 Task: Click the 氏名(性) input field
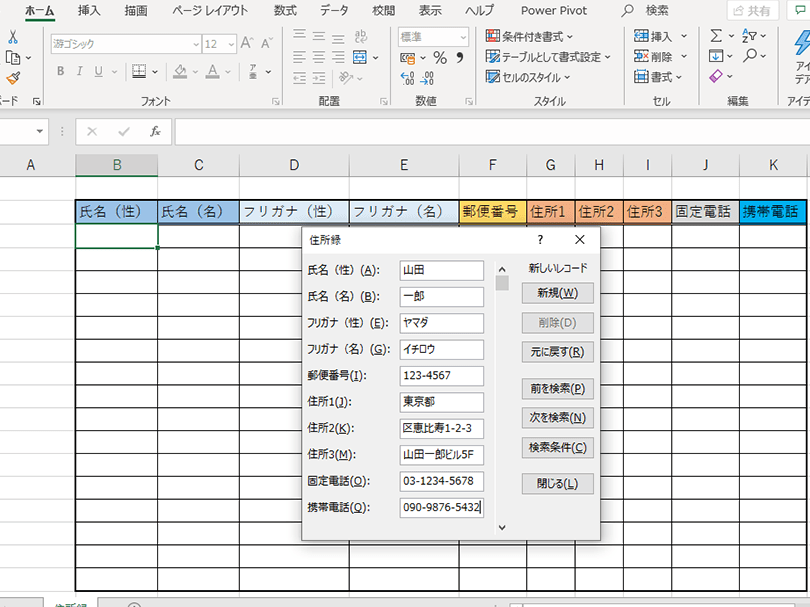coord(442,270)
